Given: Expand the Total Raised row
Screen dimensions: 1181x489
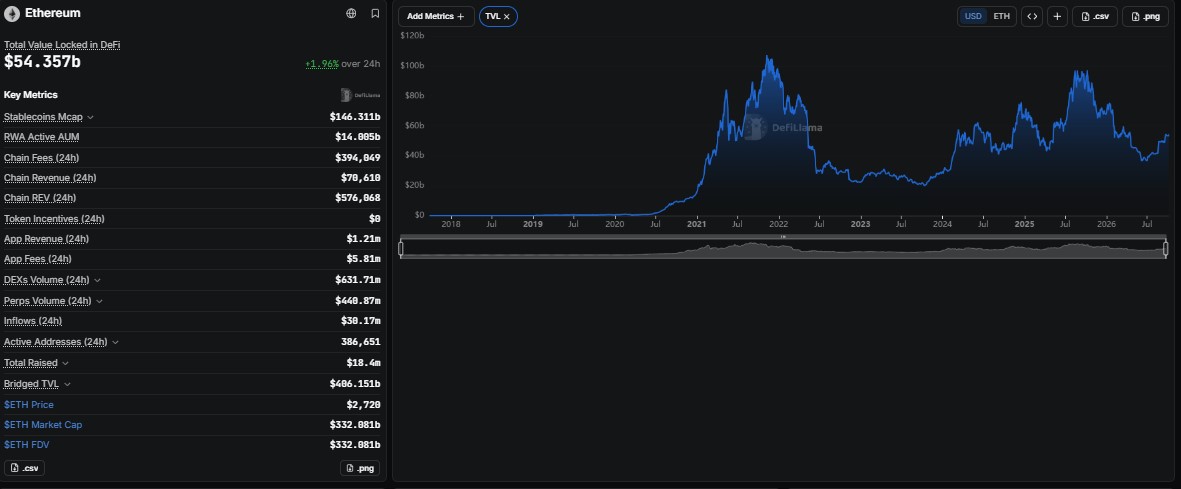Looking at the screenshot, I should pos(66,363).
